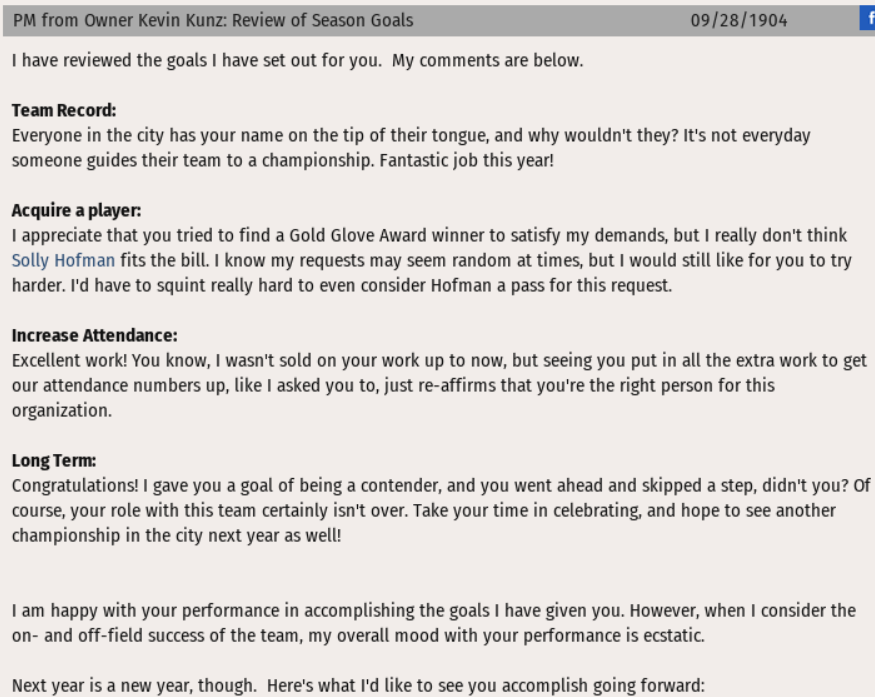Click the message date 09/28/1904
This screenshot has height=697, width=875.
coord(739,20)
